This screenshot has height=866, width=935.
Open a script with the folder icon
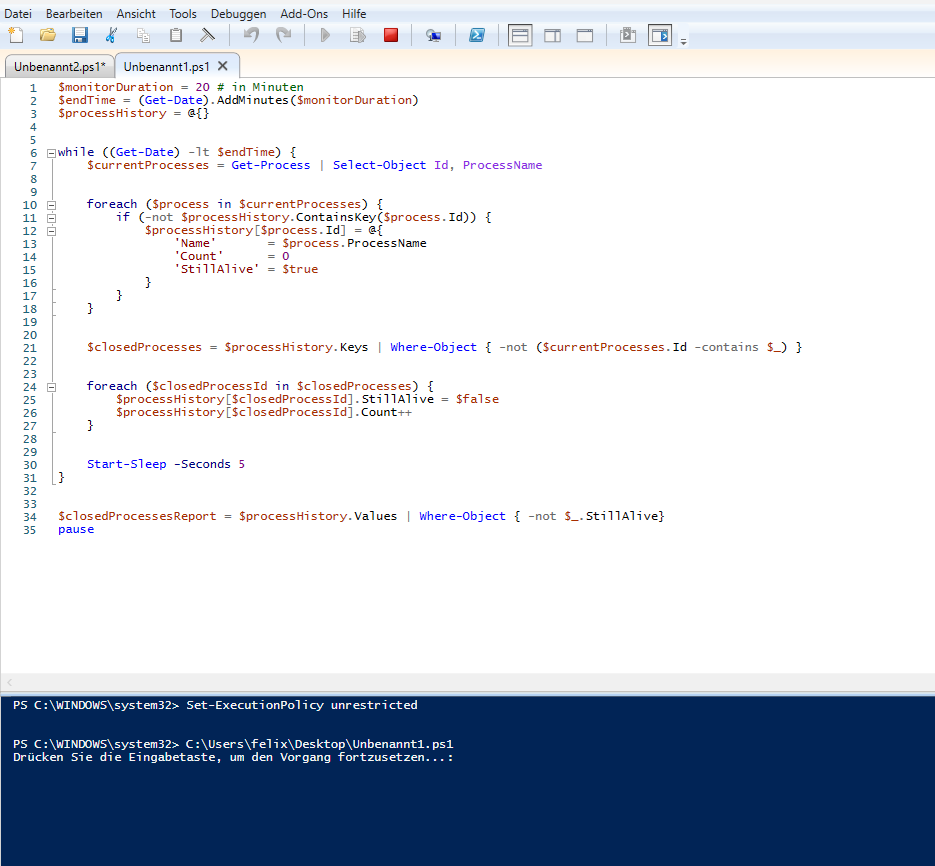tap(48, 35)
